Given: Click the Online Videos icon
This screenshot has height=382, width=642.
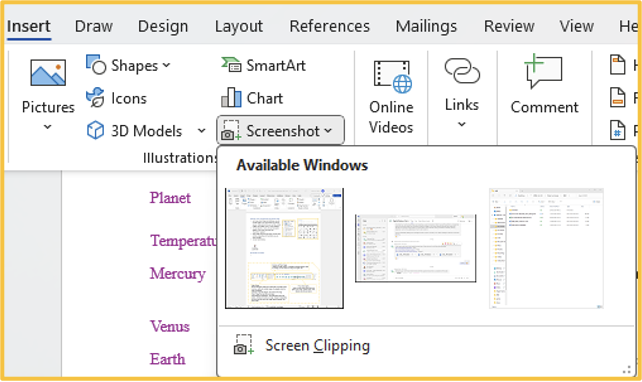Looking at the screenshot, I should (392, 77).
